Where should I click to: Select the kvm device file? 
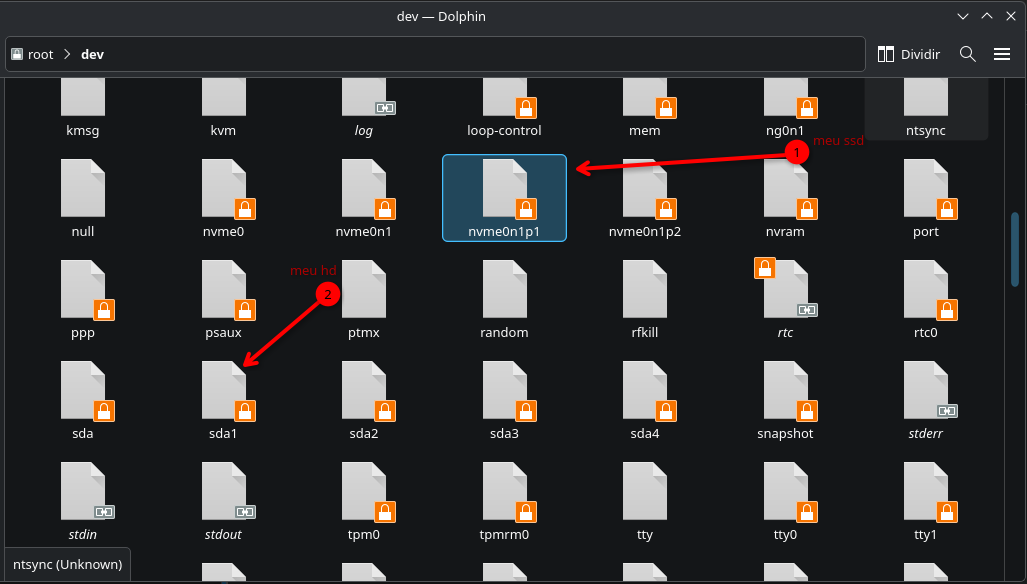223,108
